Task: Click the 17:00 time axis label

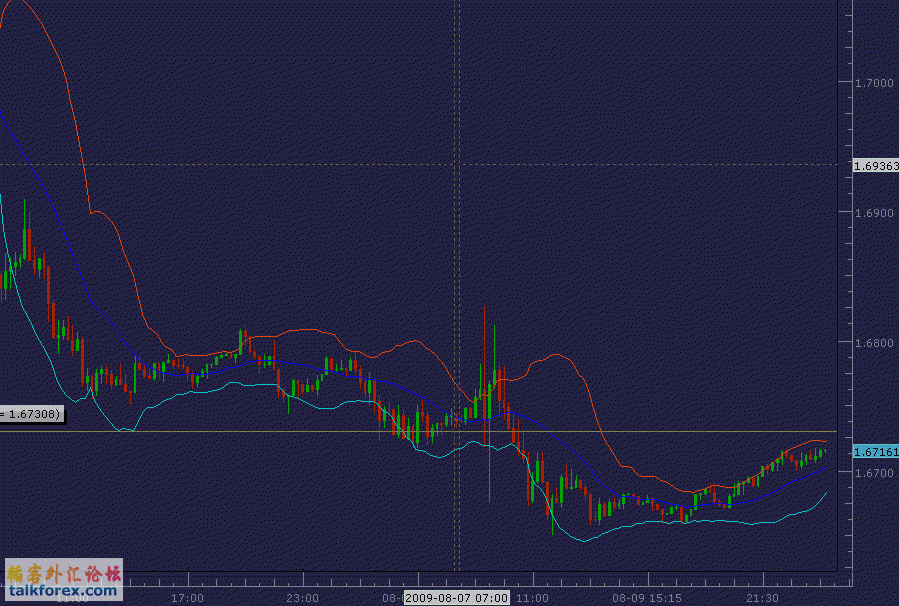Action: (x=187, y=598)
